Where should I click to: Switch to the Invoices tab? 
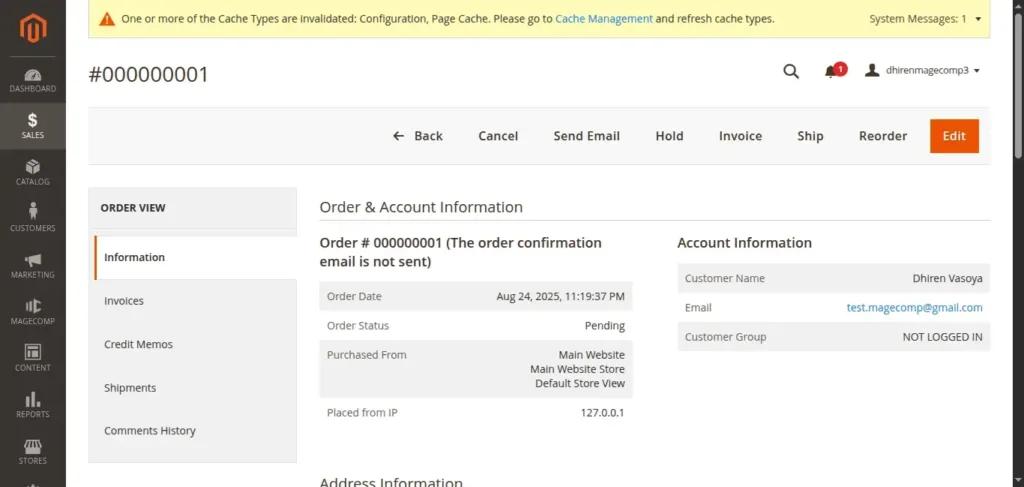[124, 301]
